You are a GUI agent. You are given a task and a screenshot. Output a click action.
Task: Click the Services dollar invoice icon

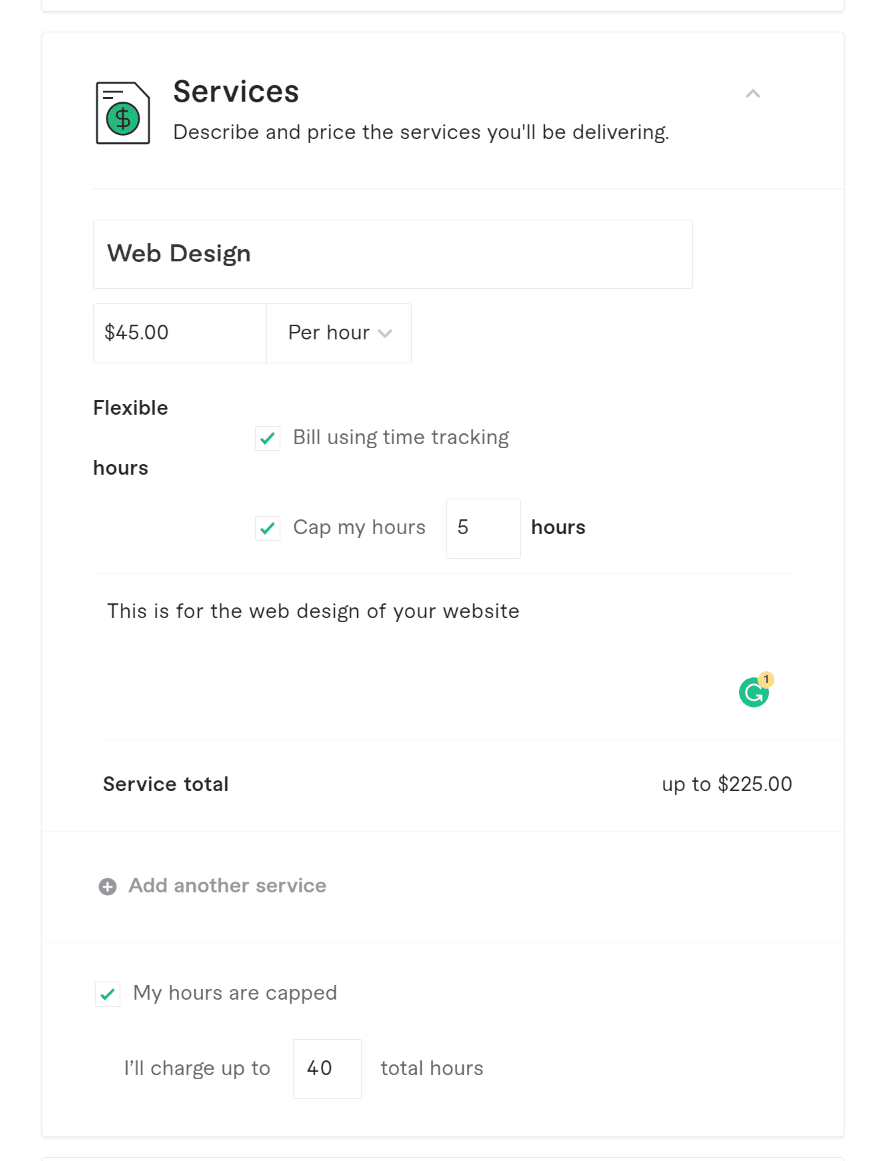click(x=123, y=113)
